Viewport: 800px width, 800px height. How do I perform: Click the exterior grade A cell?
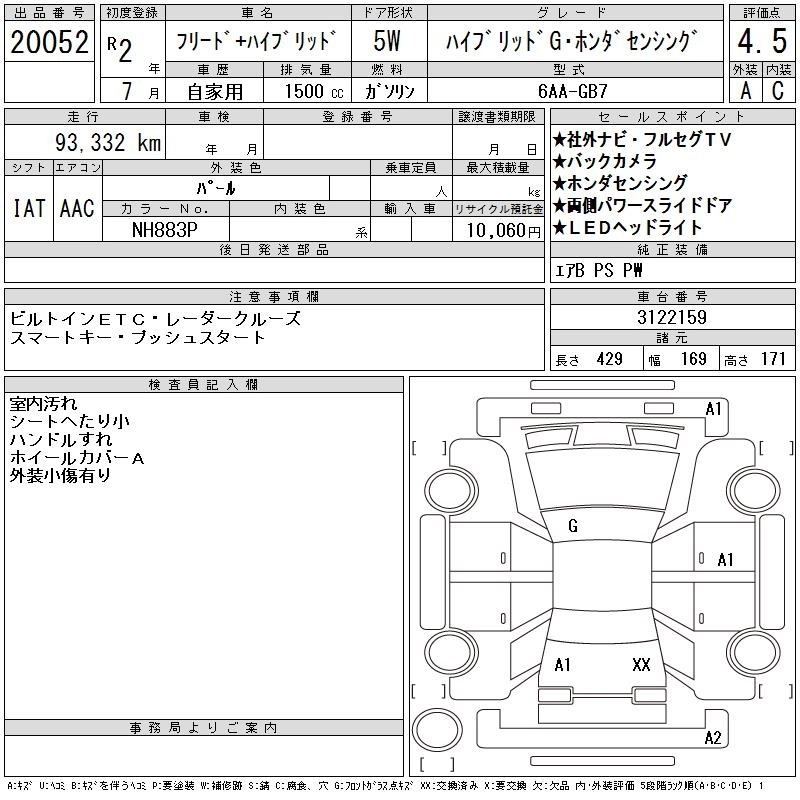click(x=745, y=90)
